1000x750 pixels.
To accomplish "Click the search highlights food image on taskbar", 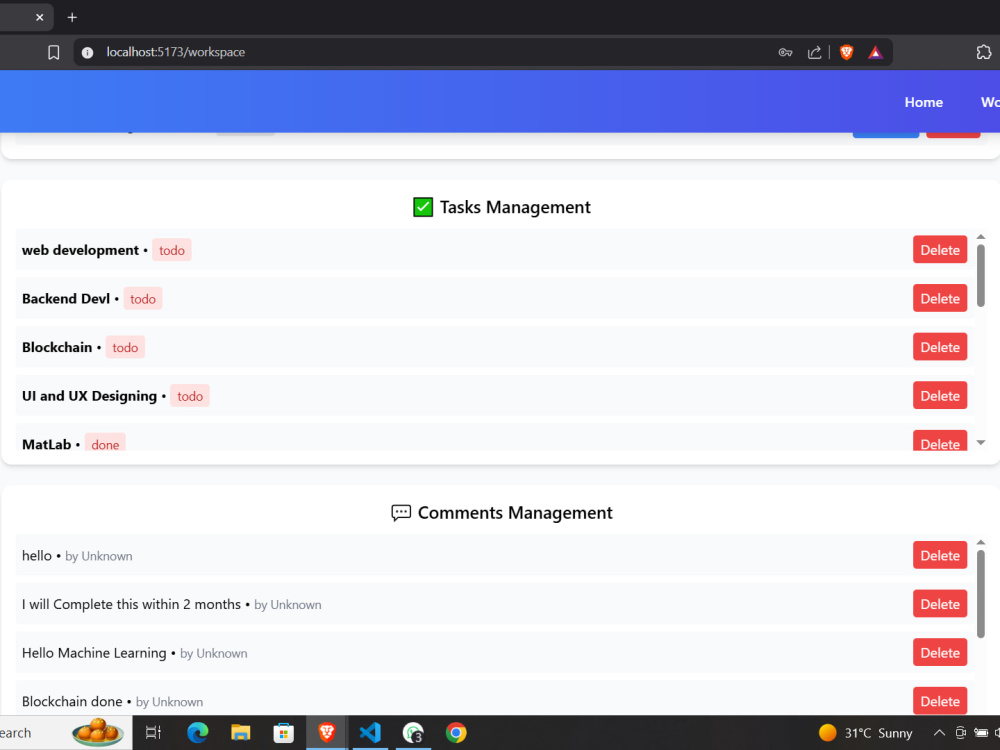I will click(x=98, y=732).
